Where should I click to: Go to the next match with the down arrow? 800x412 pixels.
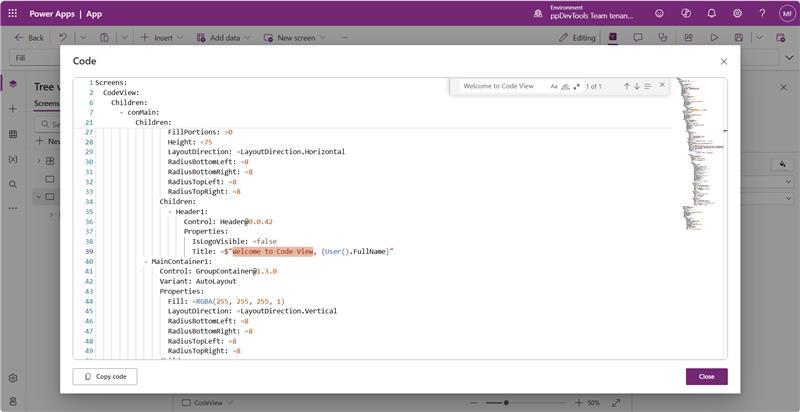pyautogui.click(x=637, y=86)
